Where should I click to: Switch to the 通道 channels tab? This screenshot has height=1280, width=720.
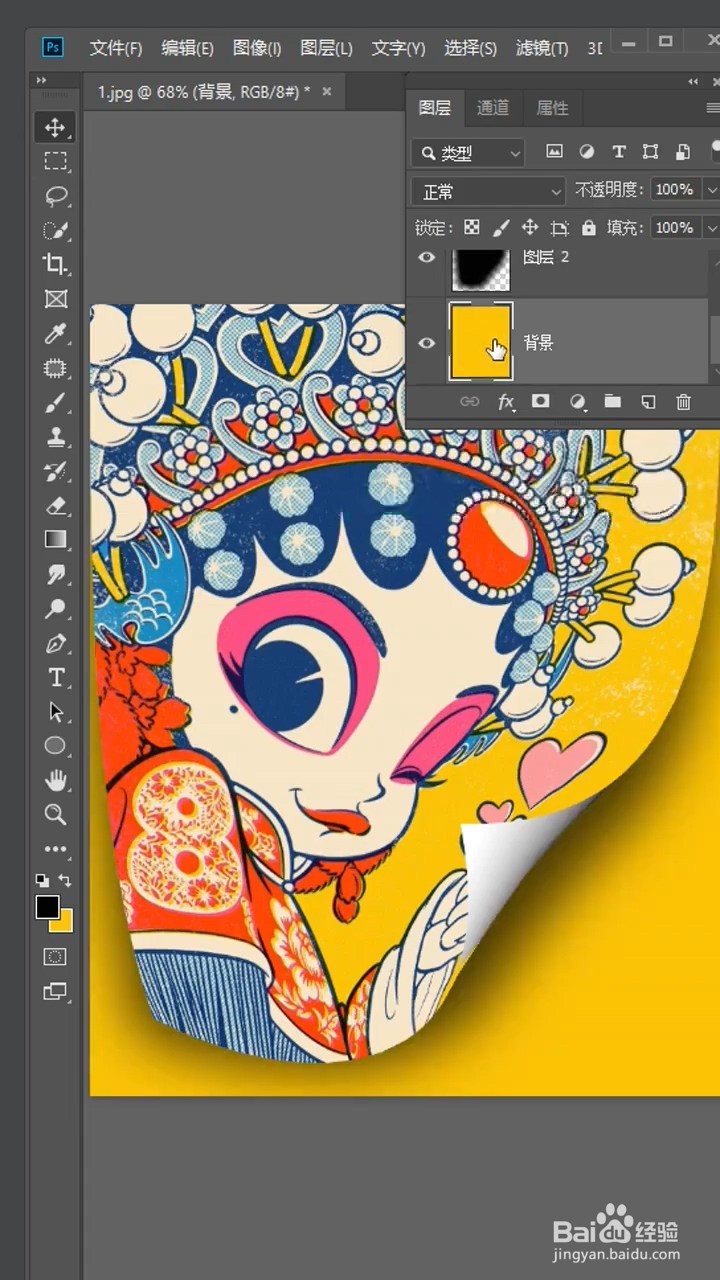493,108
